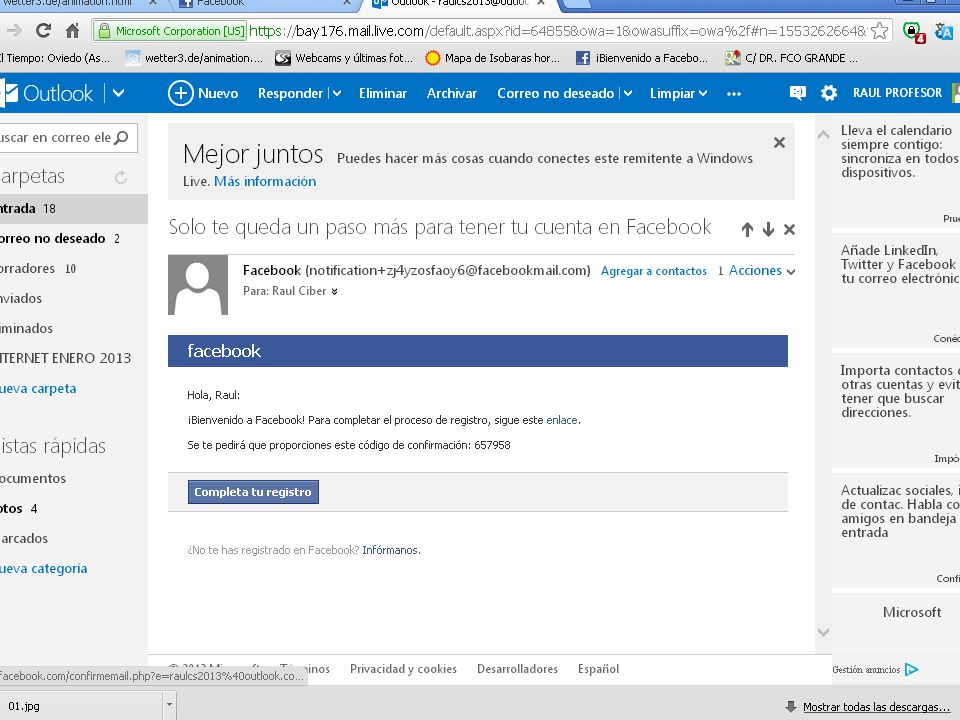Refresh folders with the circular arrow icon

121,178
